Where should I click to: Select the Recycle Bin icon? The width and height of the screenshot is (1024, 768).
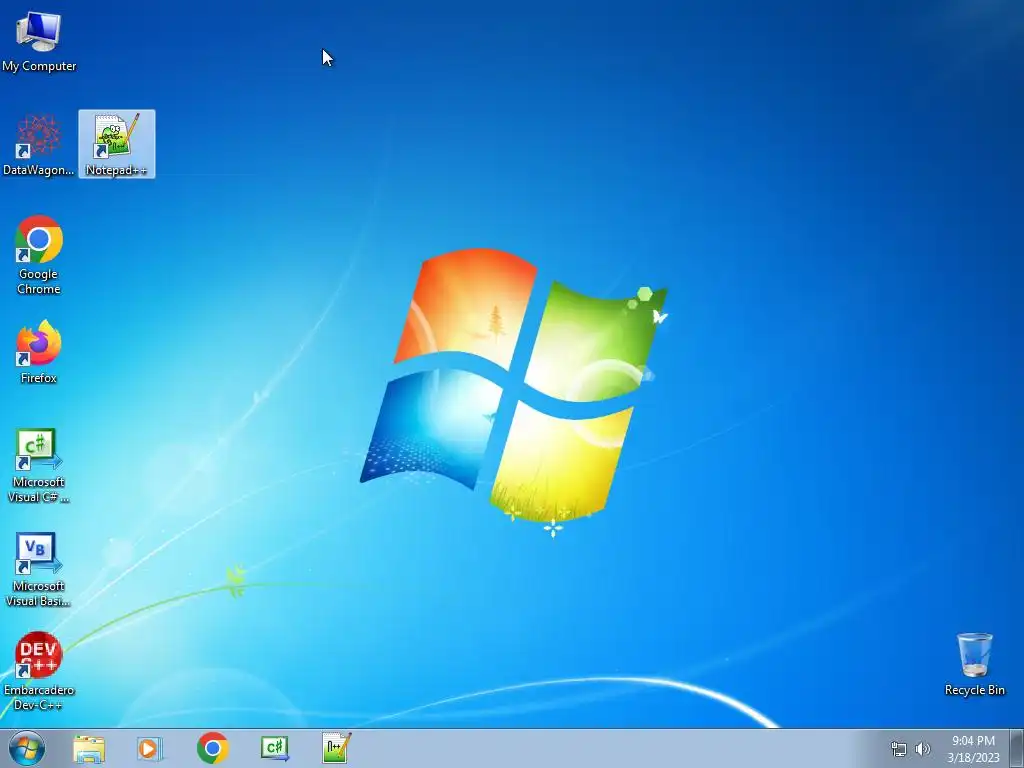[x=974, y=664]
